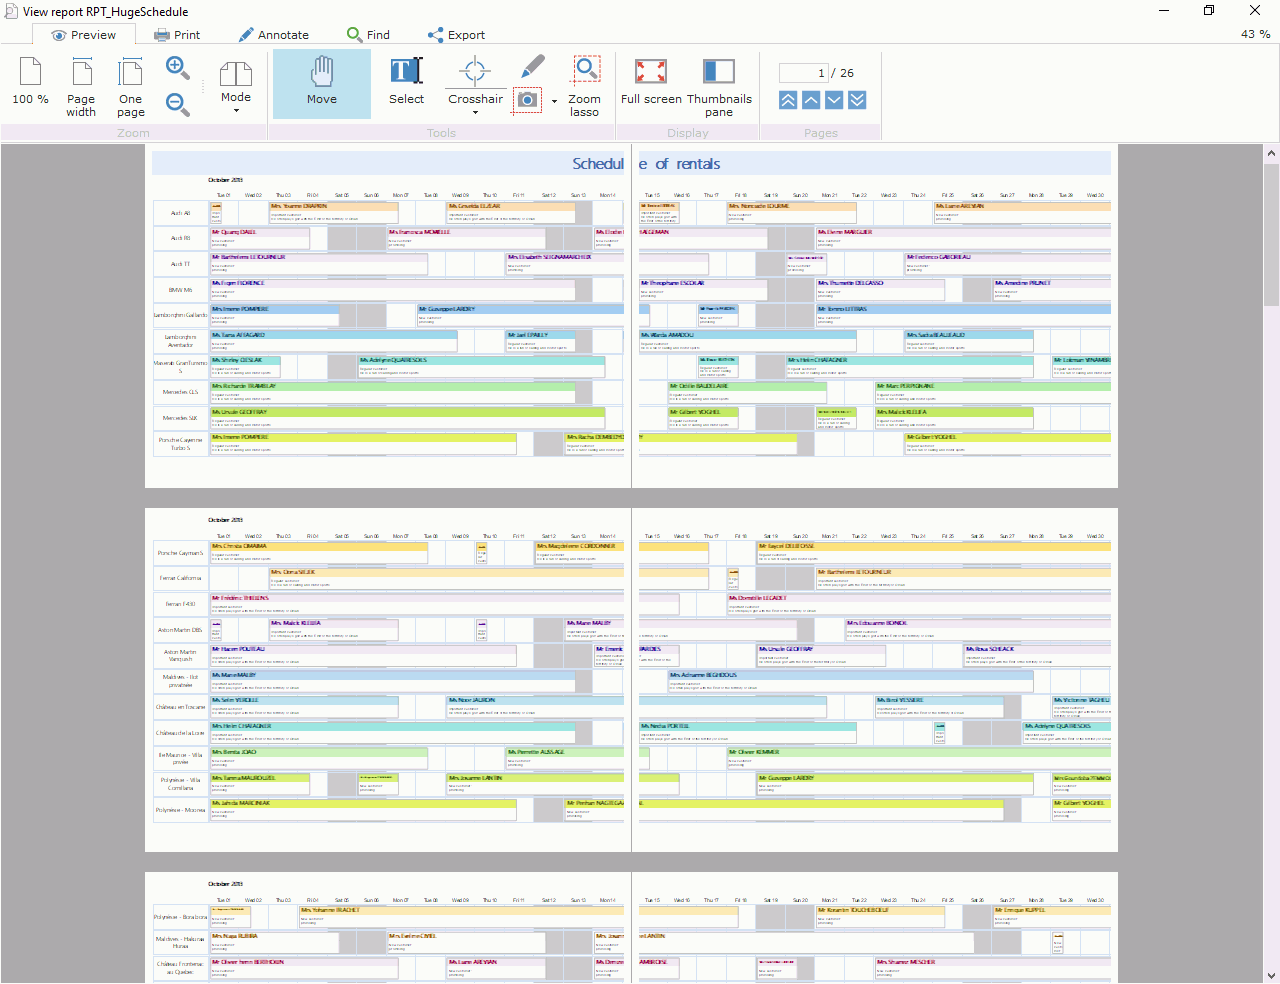Click the vertical scrollbar thumb
This screenshot has height=984, width=1280.
pyautogui.click(x=1271, y=235)
